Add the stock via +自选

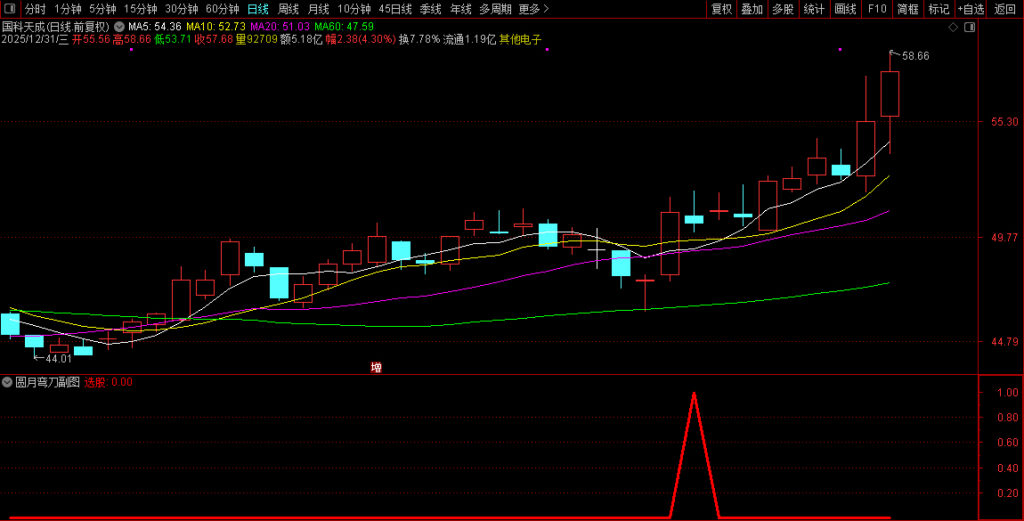click(970, 9)
